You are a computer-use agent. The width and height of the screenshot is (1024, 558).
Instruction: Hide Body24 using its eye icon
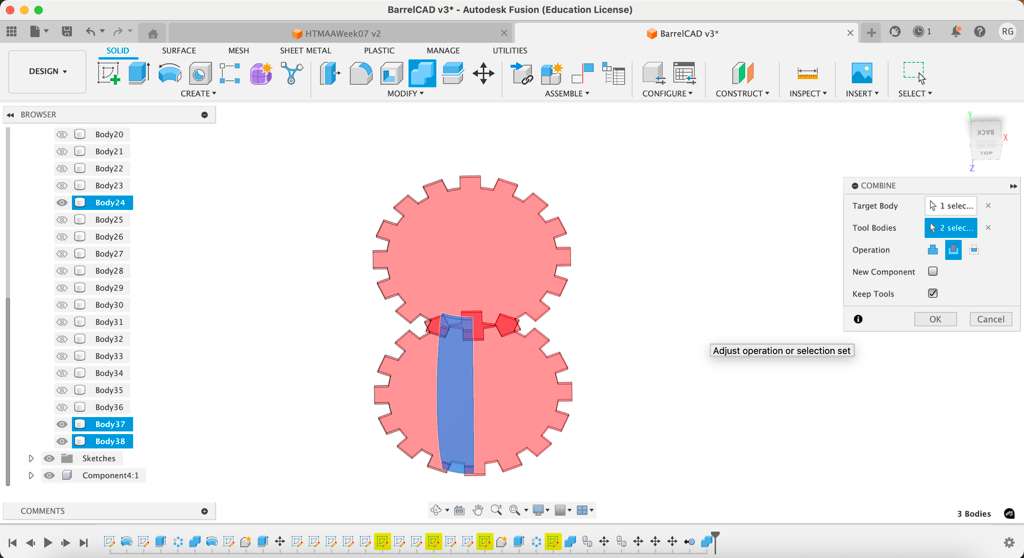coord(62,203)
